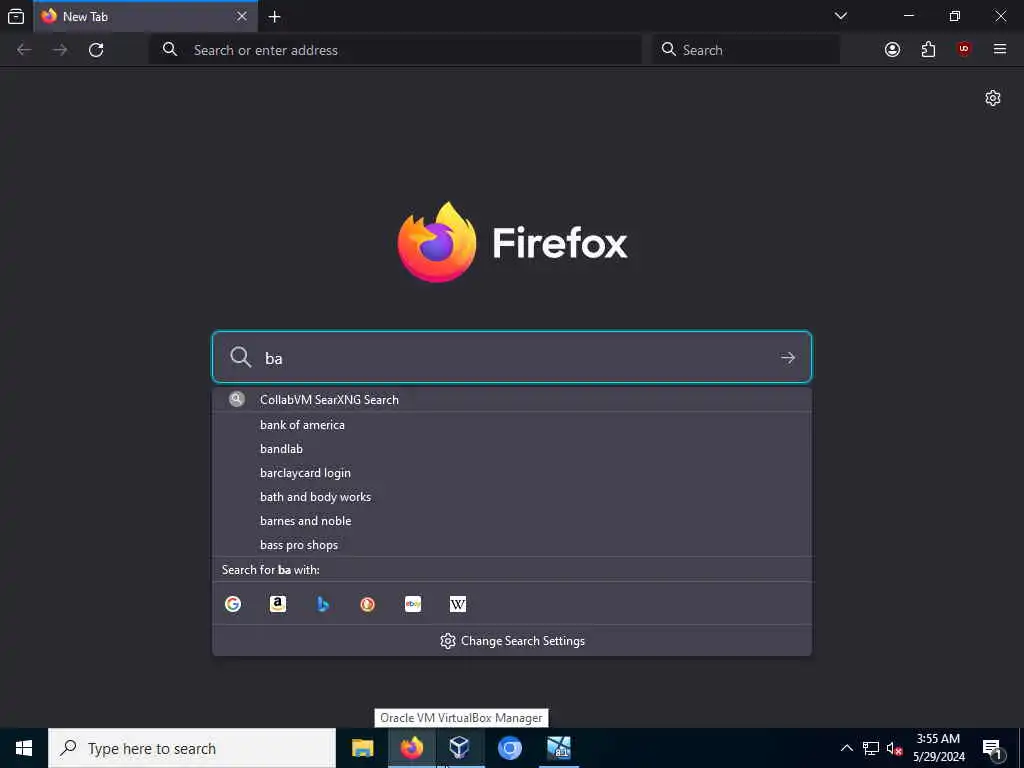This screenshot has width=1024, height=768.
Task: Choose 'barclaycard login' suggestion
Action: click(x=512, y=473)
